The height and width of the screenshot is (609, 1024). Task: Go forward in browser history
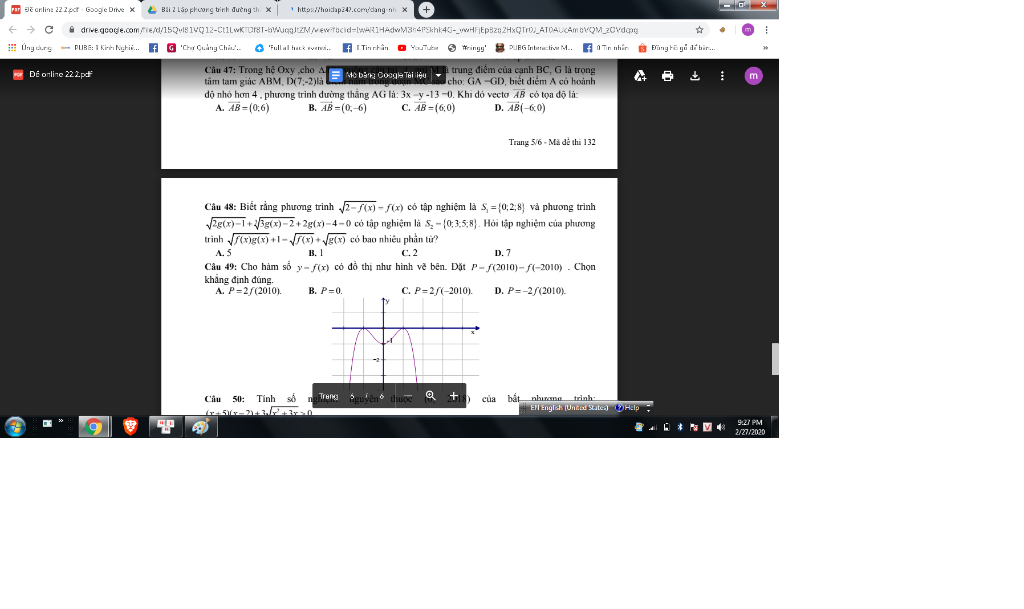point(31,29)
